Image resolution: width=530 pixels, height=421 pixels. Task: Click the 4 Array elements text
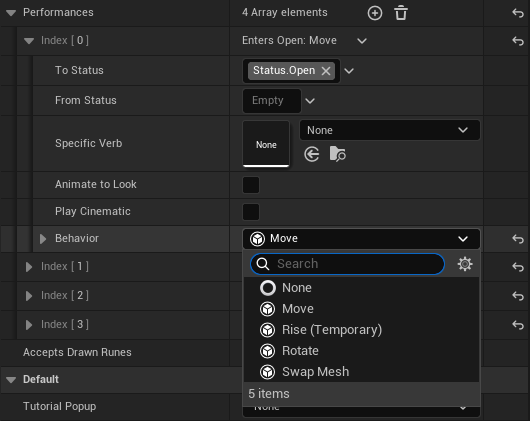point(285,13)
